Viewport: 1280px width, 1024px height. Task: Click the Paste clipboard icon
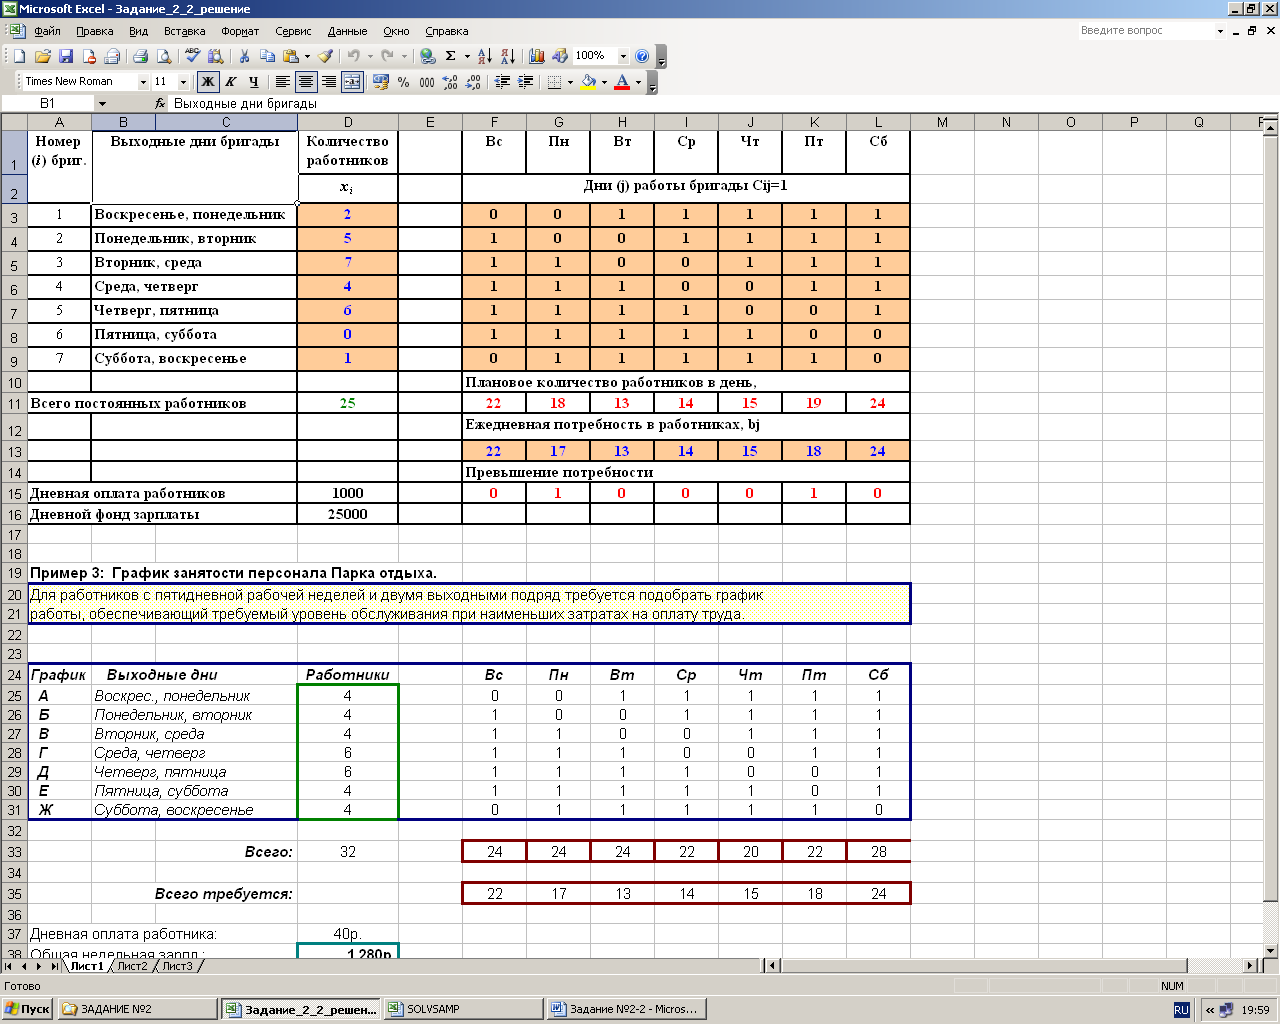(290, 56)
